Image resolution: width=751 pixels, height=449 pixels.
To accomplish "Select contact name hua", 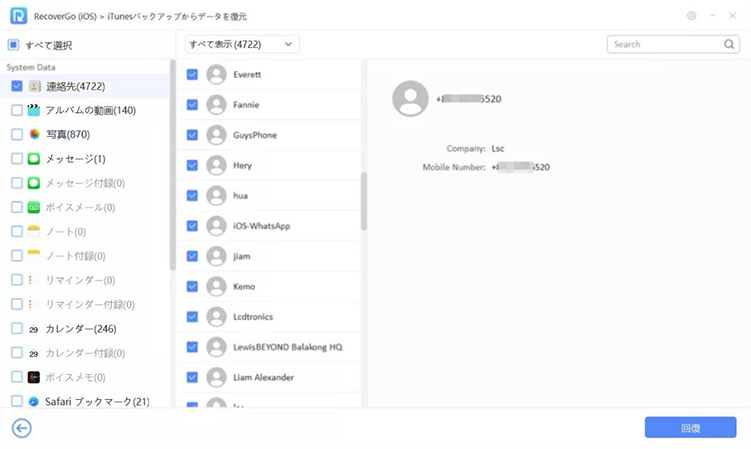I will click(x=240, y=196).
